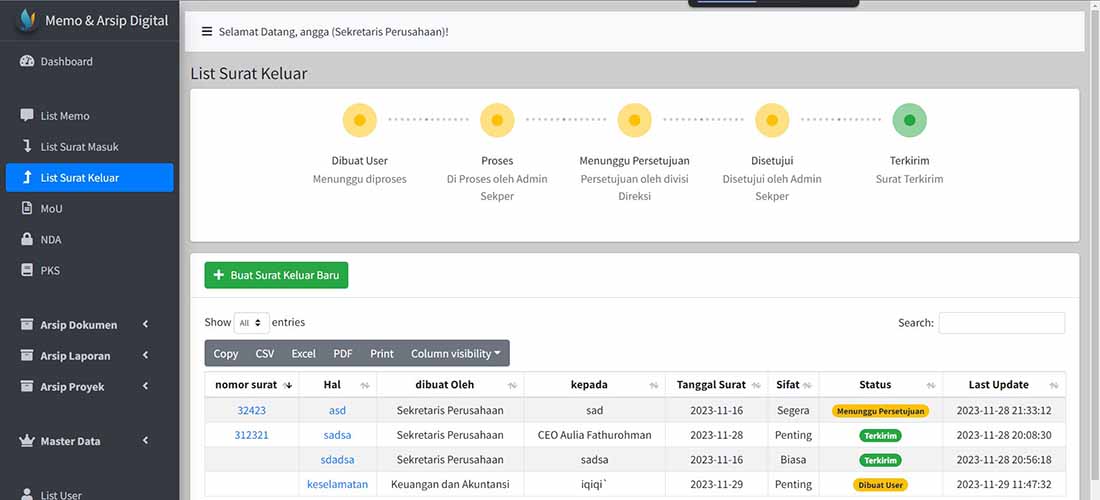1100x500 pixels.
Task: Open the Column visibility dropdown
Action: pos(456,353)
